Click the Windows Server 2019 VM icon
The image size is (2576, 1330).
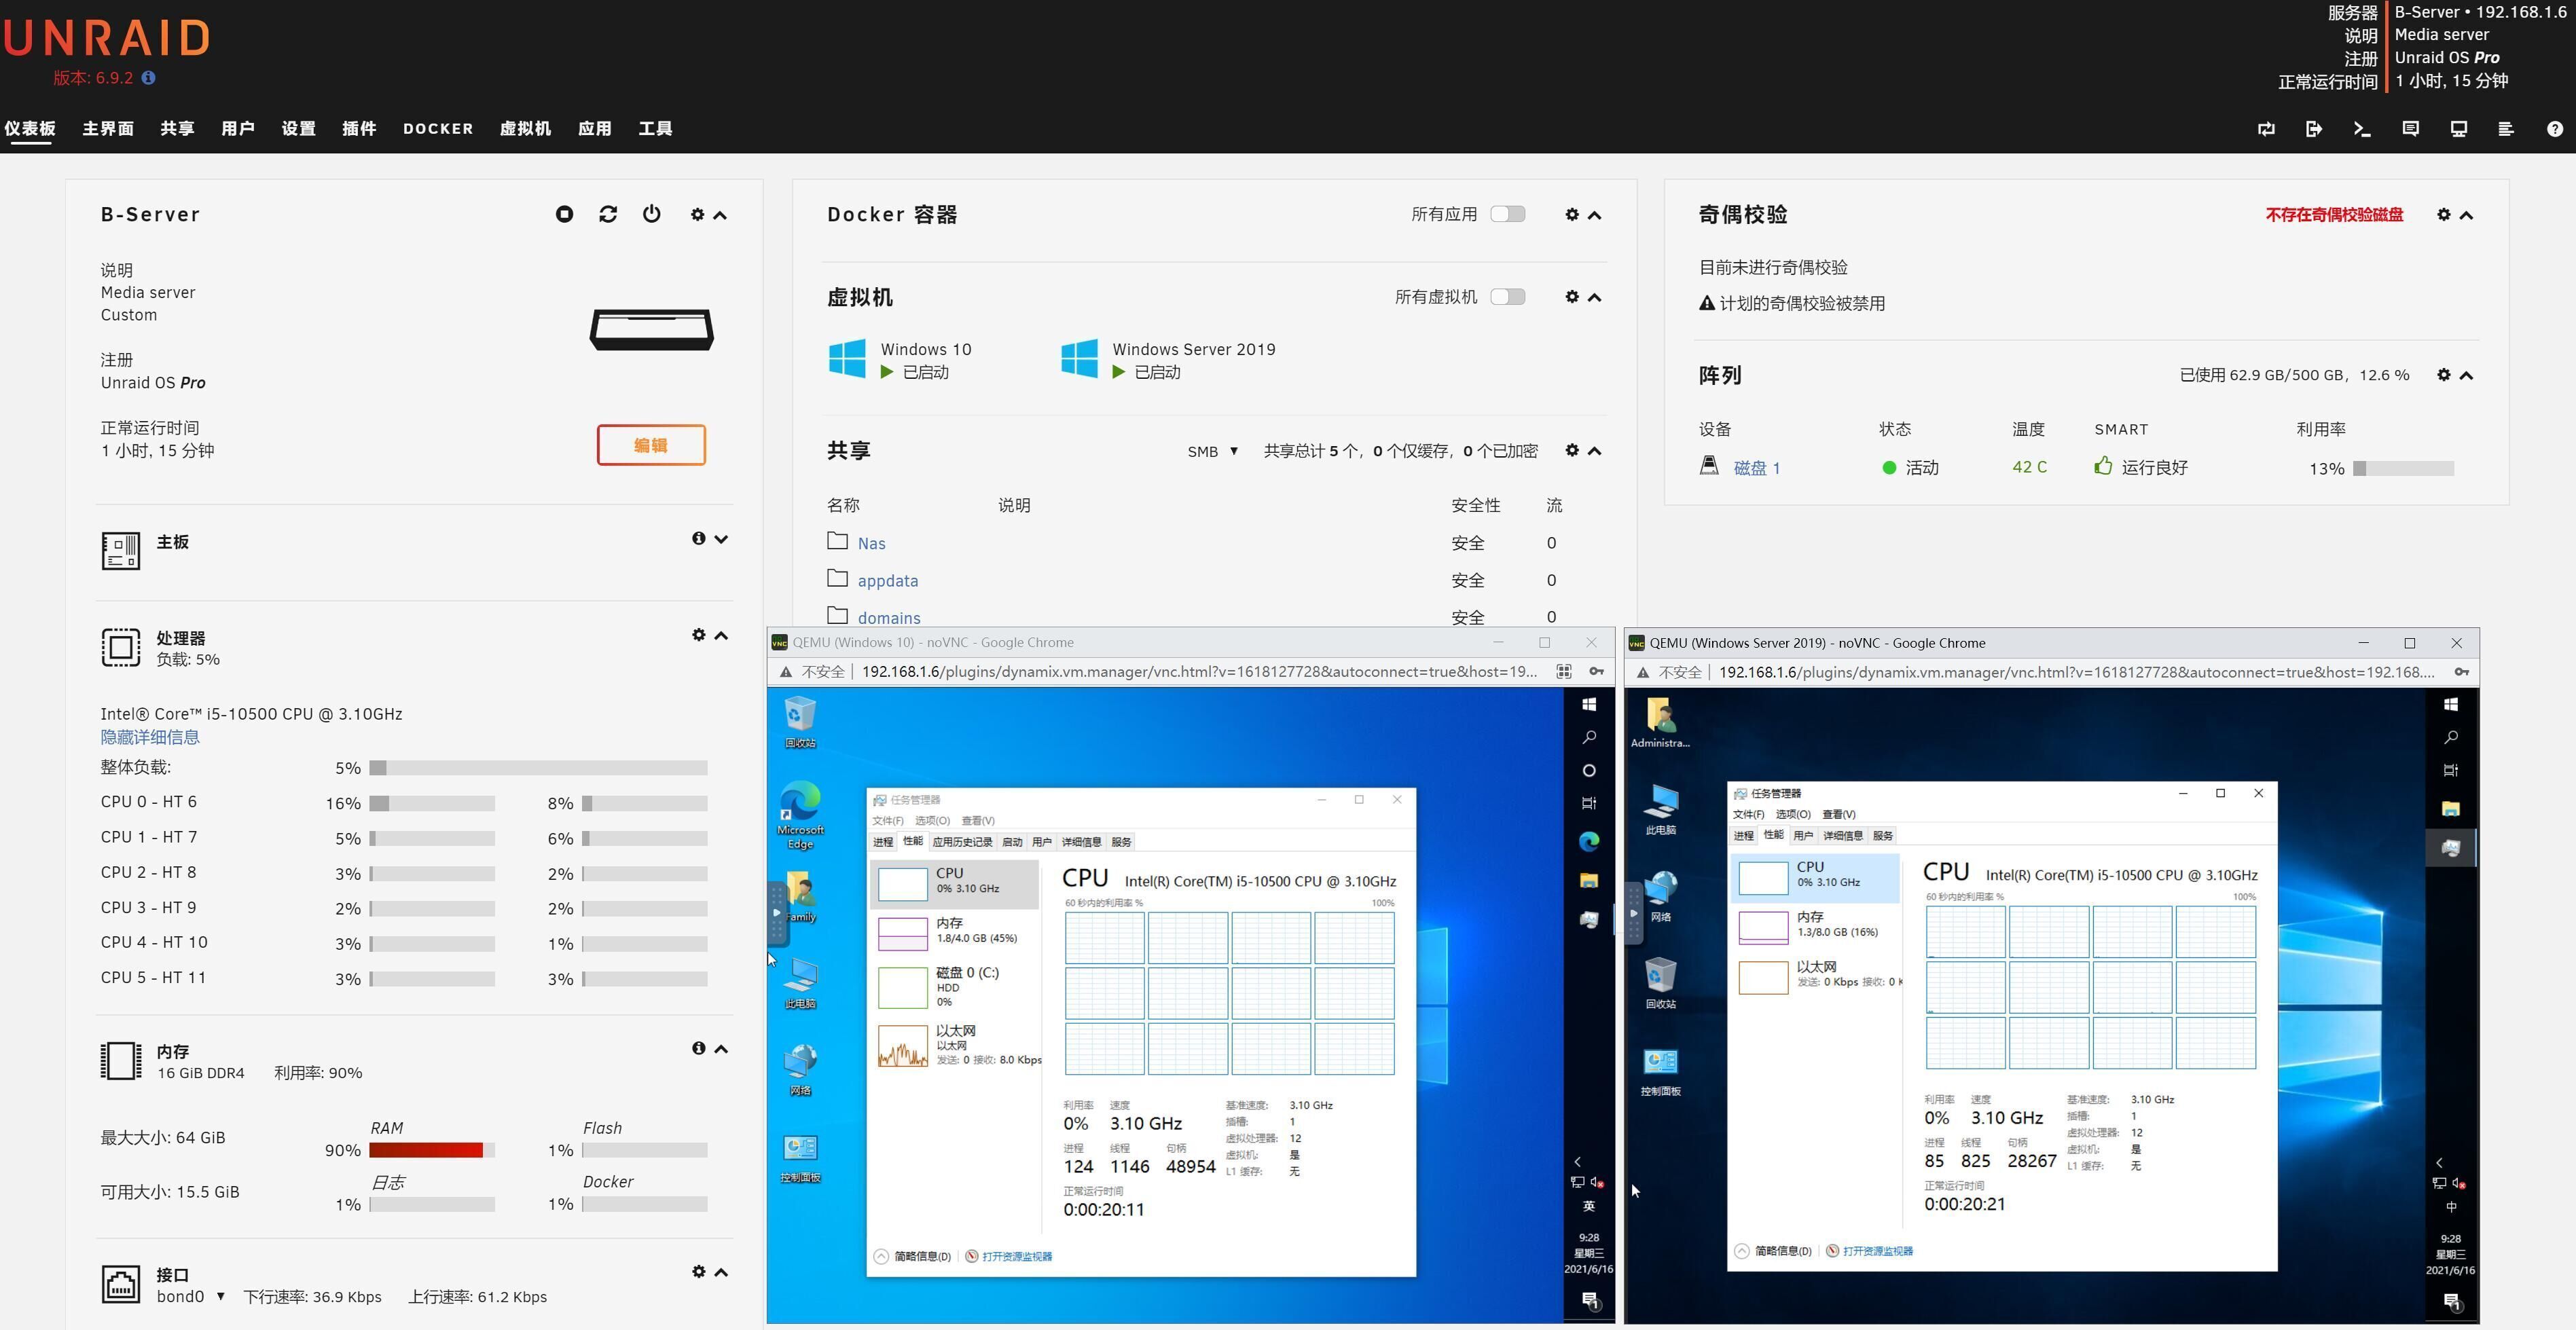[1079, 358]
